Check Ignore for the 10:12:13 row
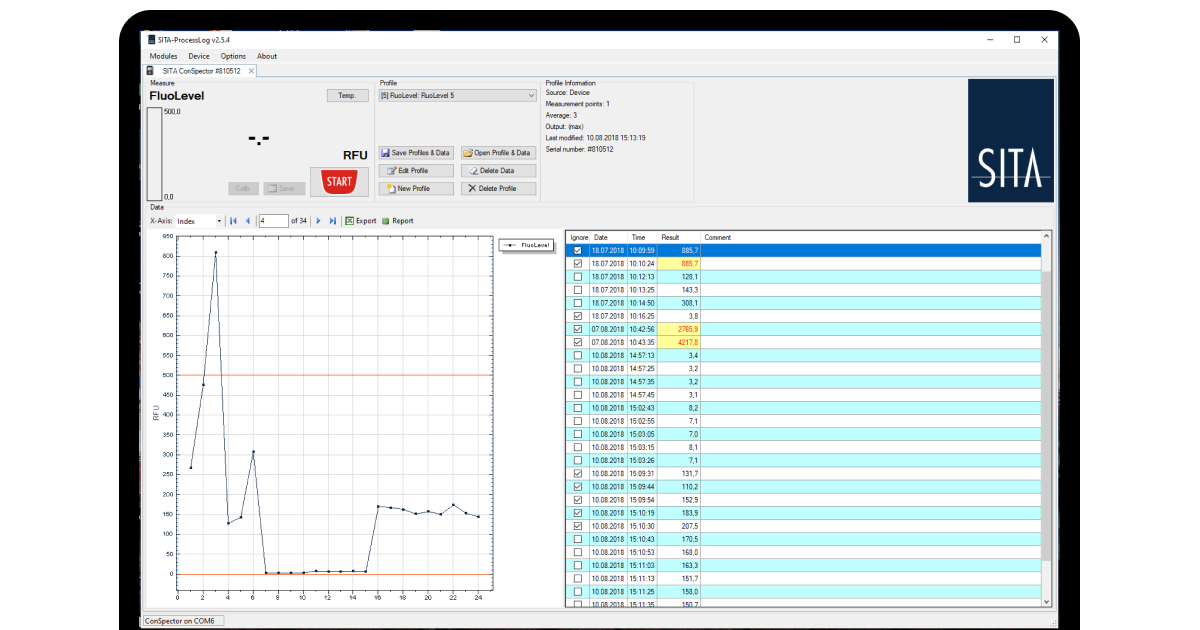 (x=577, y=276)
